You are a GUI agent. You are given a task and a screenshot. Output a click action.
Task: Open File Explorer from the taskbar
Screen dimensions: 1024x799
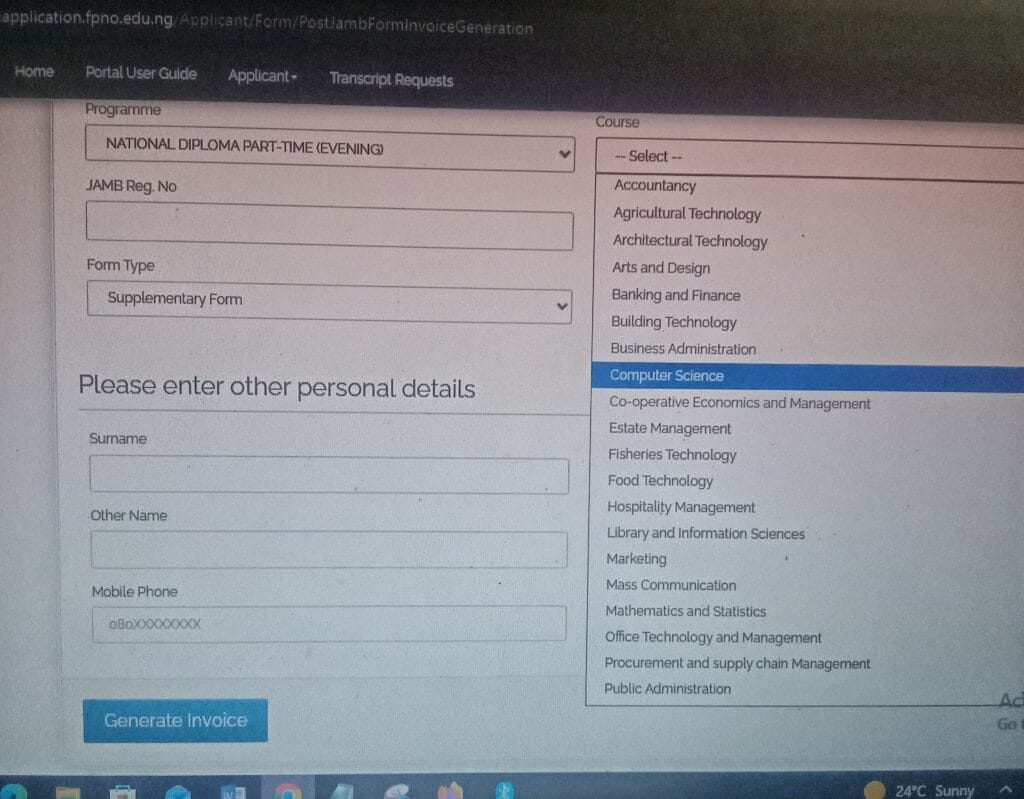coord(68,792)
